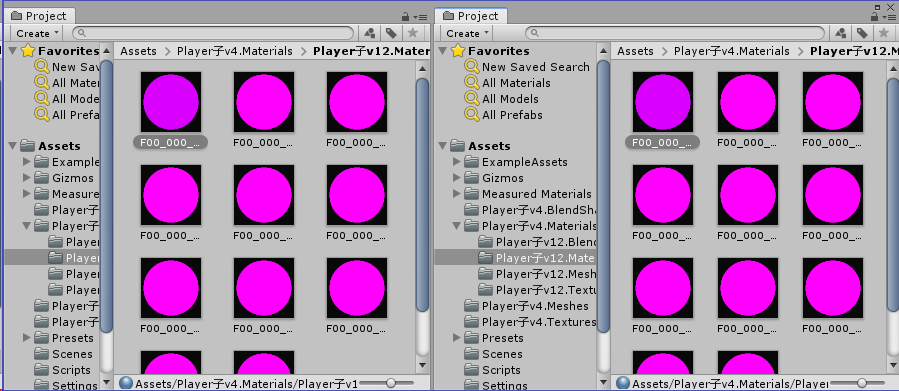Select Player子v12.Mesh subfolder in right window
This screenshot has width=899, height=391.
pos(546,274)
